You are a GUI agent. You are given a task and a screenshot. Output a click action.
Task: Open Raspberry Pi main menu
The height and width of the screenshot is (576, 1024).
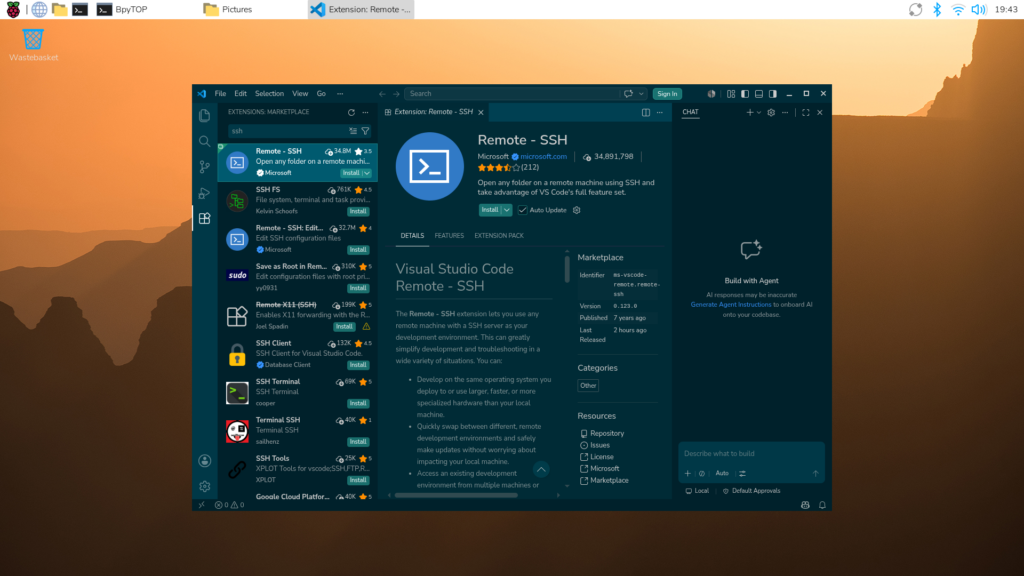[13, 9]
